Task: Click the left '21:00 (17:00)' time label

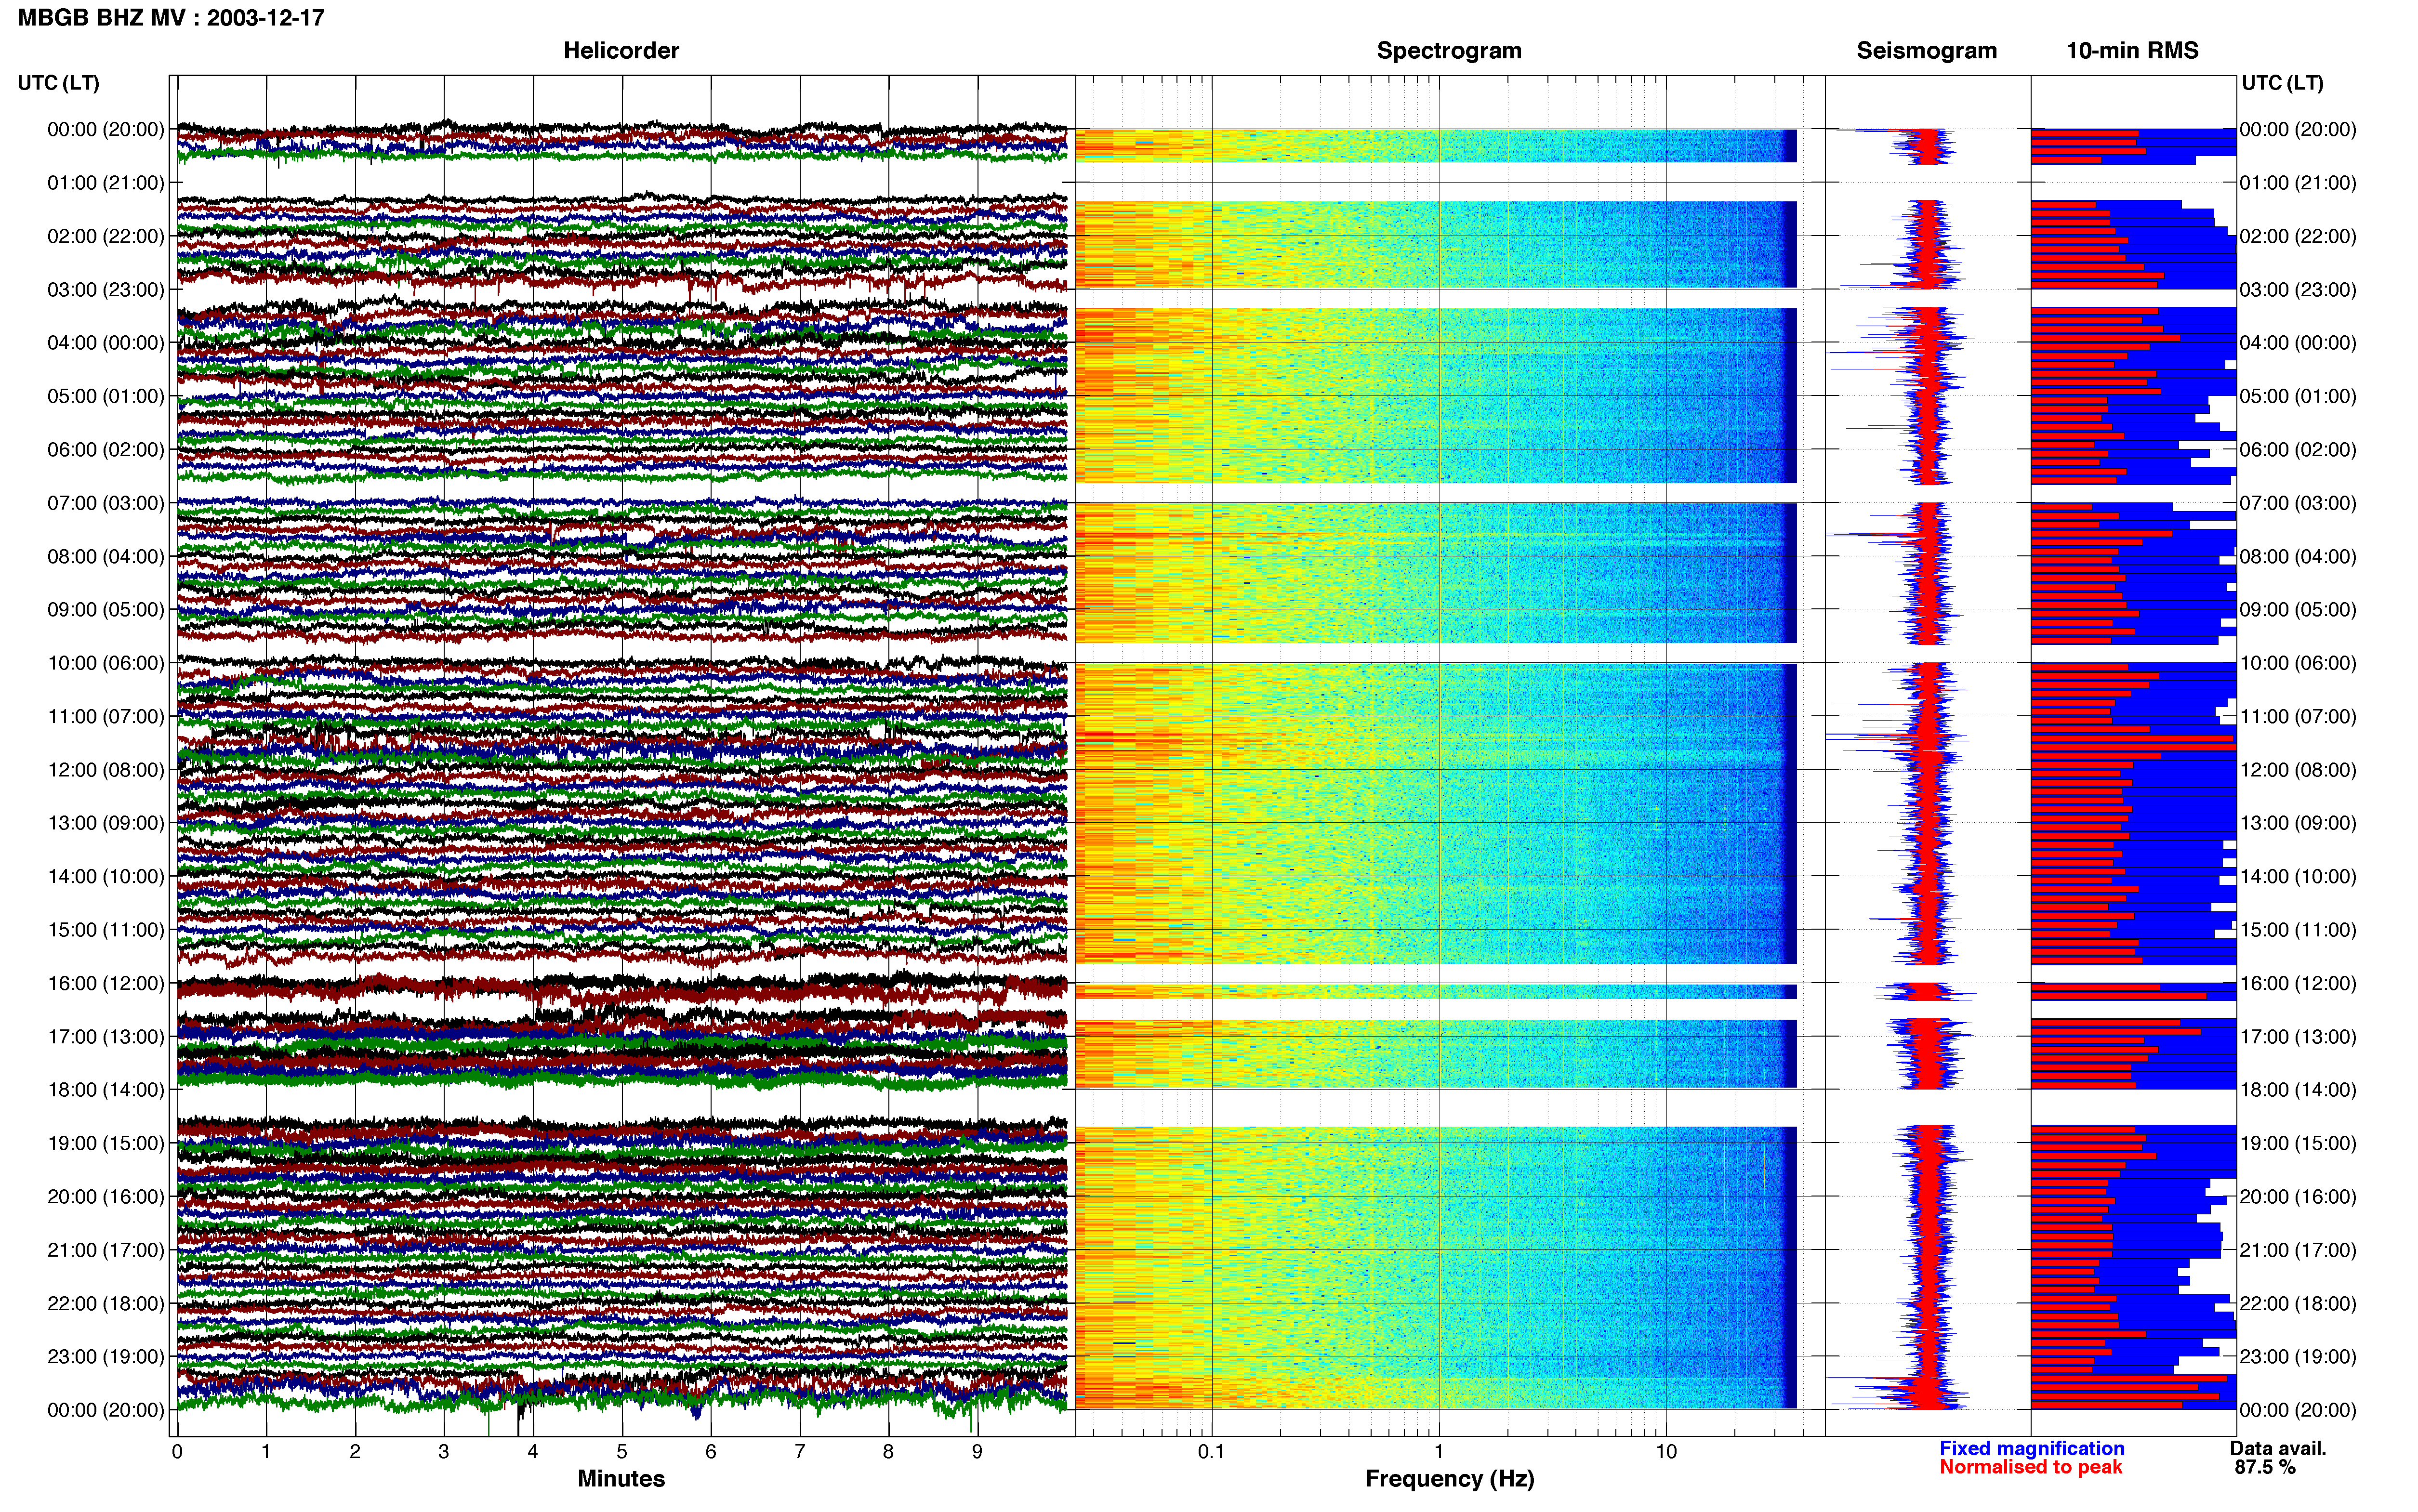Action: point(105,1250)
